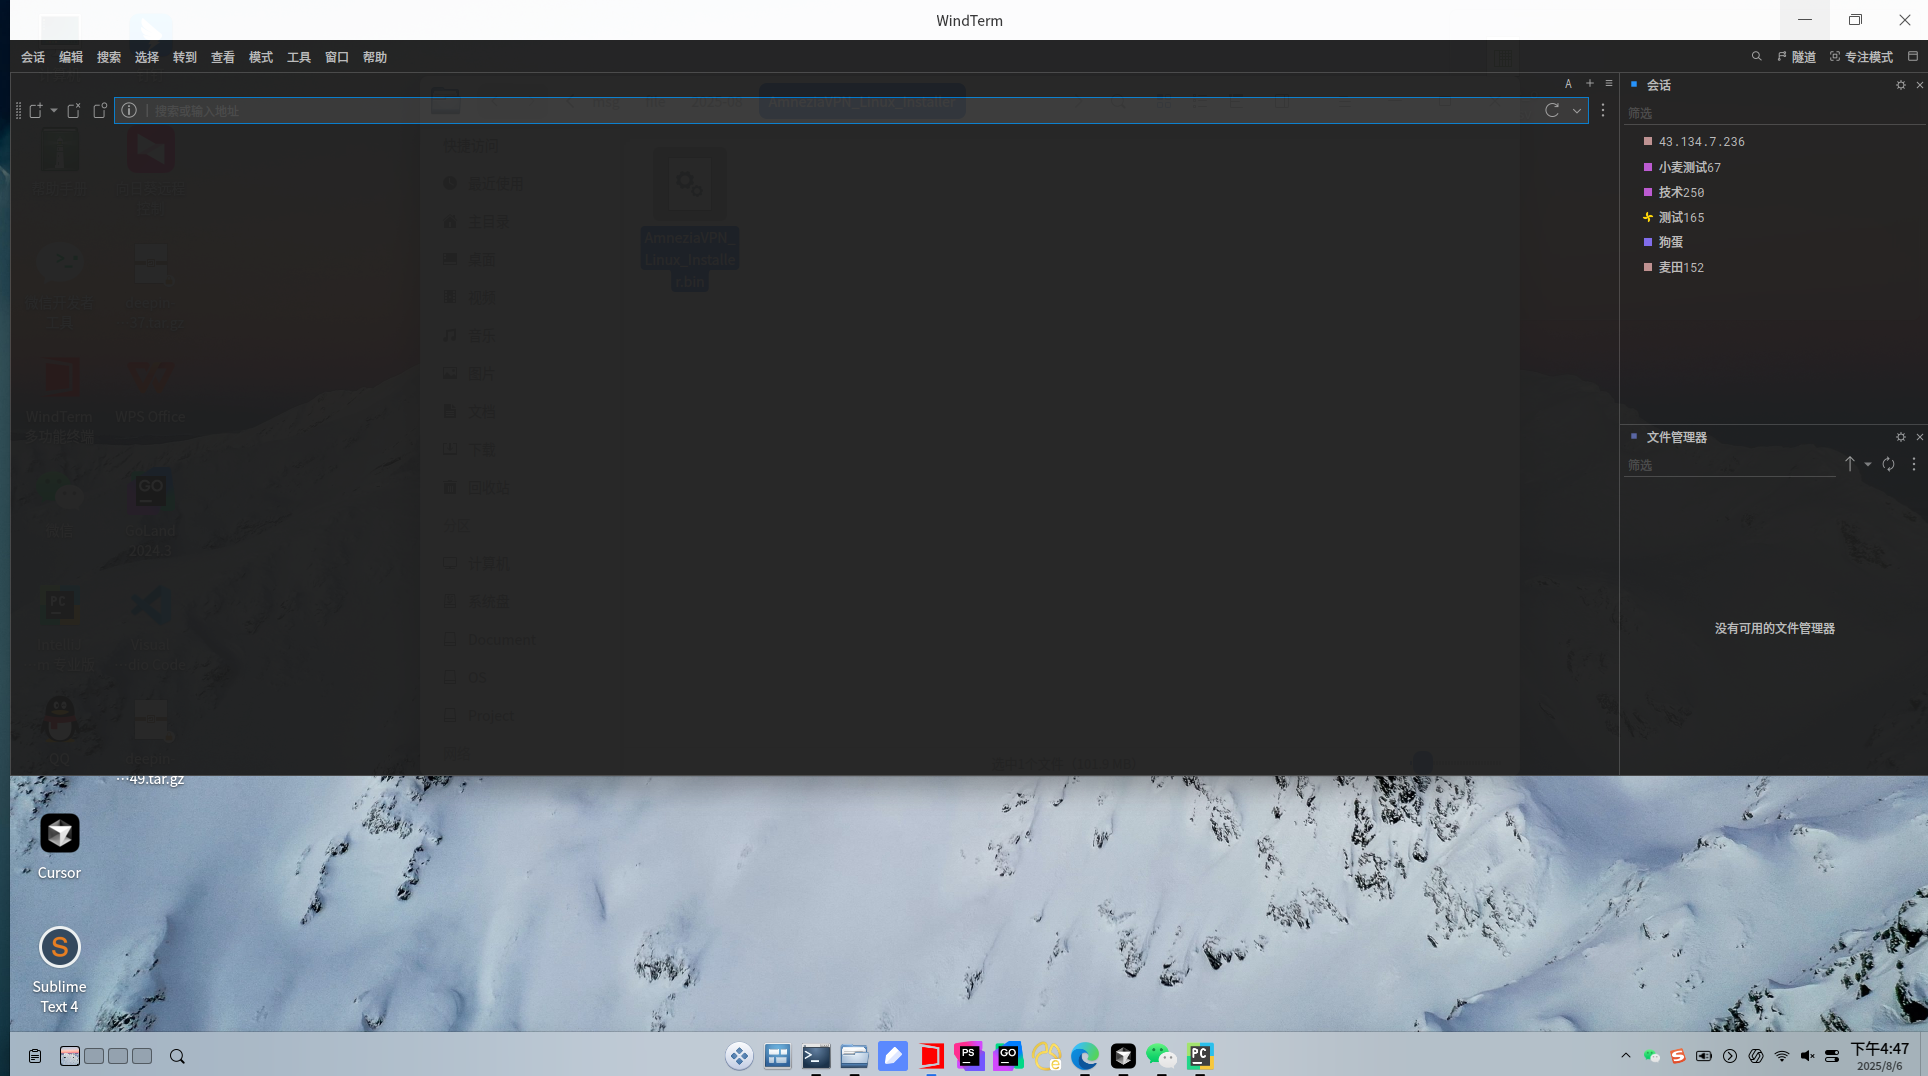Add a new tab with the plus icon

click(x=1590, y=84)
